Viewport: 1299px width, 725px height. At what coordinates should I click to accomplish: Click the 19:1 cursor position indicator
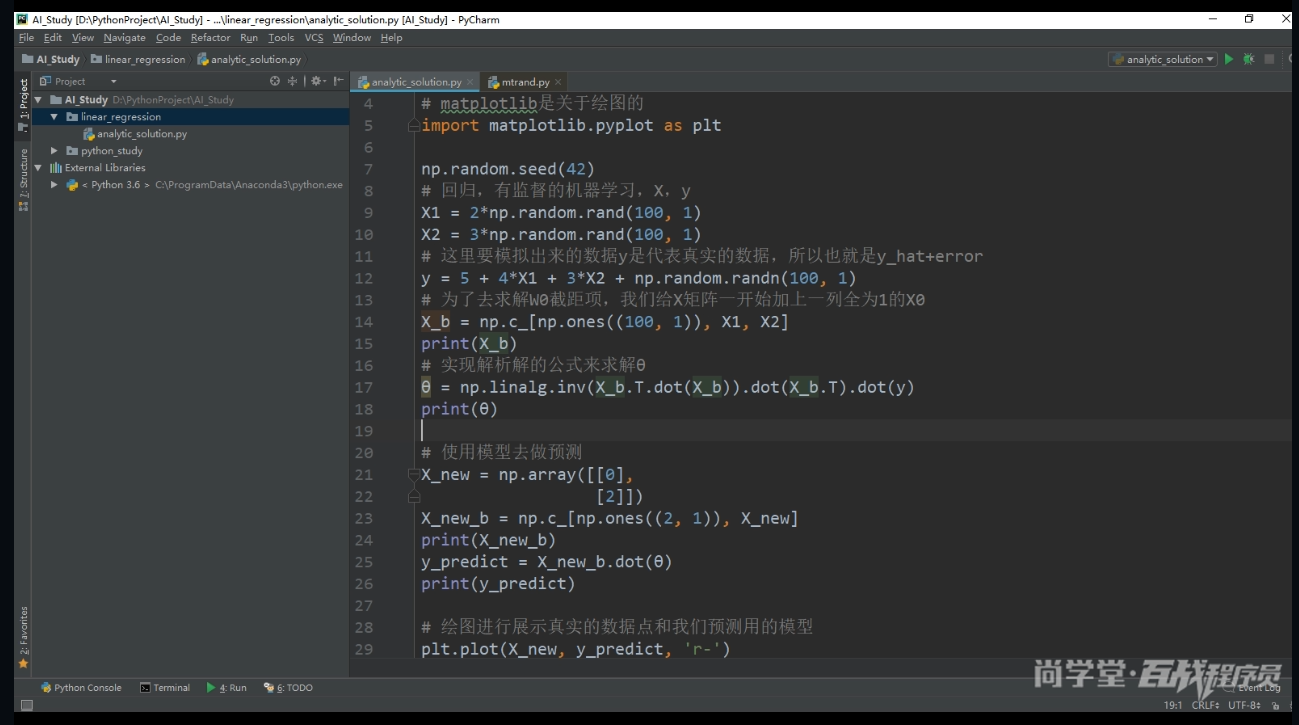(1173, 705)
